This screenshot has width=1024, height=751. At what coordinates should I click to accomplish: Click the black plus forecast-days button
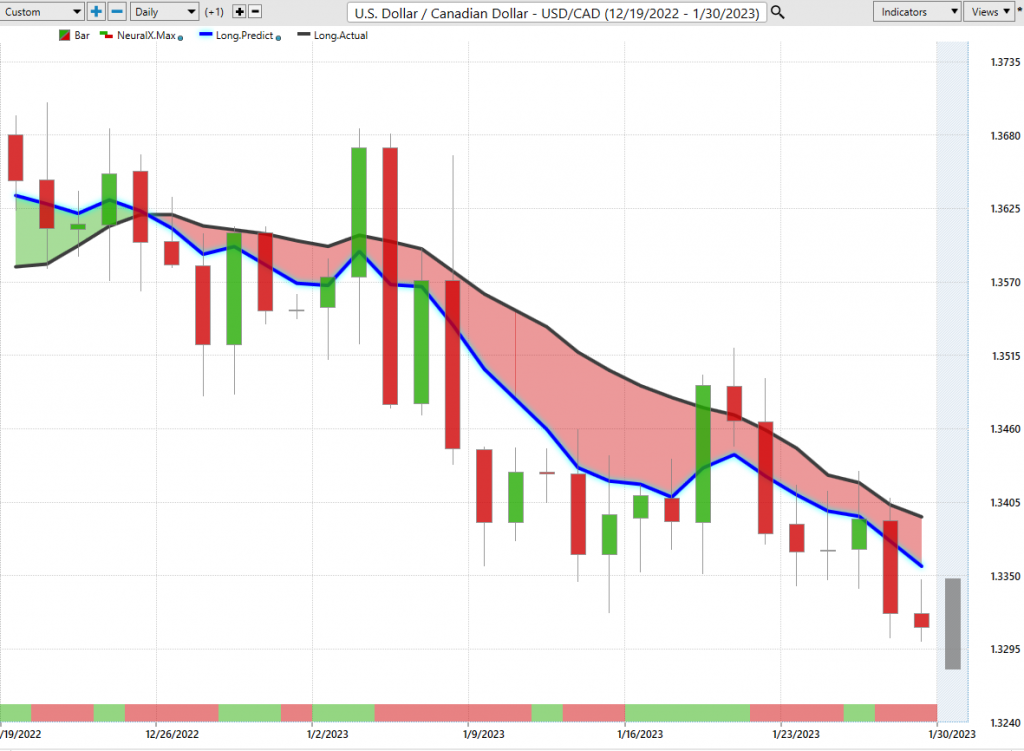pos(239,12)
